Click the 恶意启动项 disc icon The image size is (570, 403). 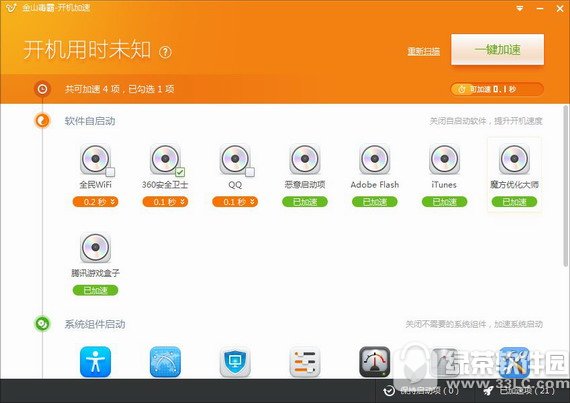coord(305,159)
